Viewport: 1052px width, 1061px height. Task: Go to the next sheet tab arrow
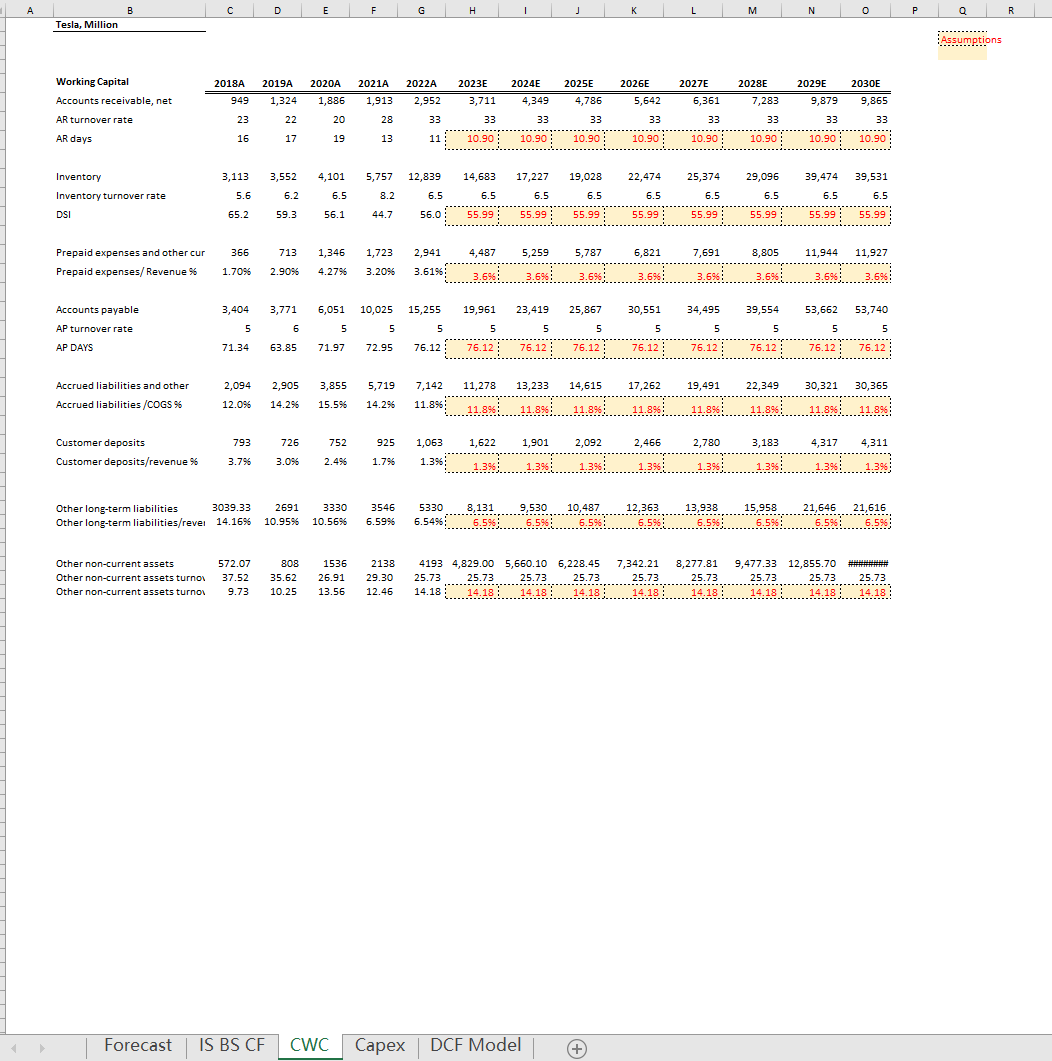(x=42, y=1047)
